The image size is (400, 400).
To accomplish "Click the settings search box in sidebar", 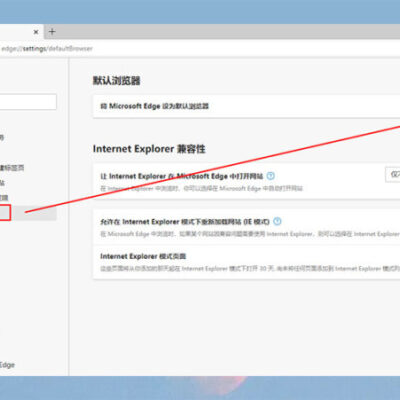I will pos(28,102).
